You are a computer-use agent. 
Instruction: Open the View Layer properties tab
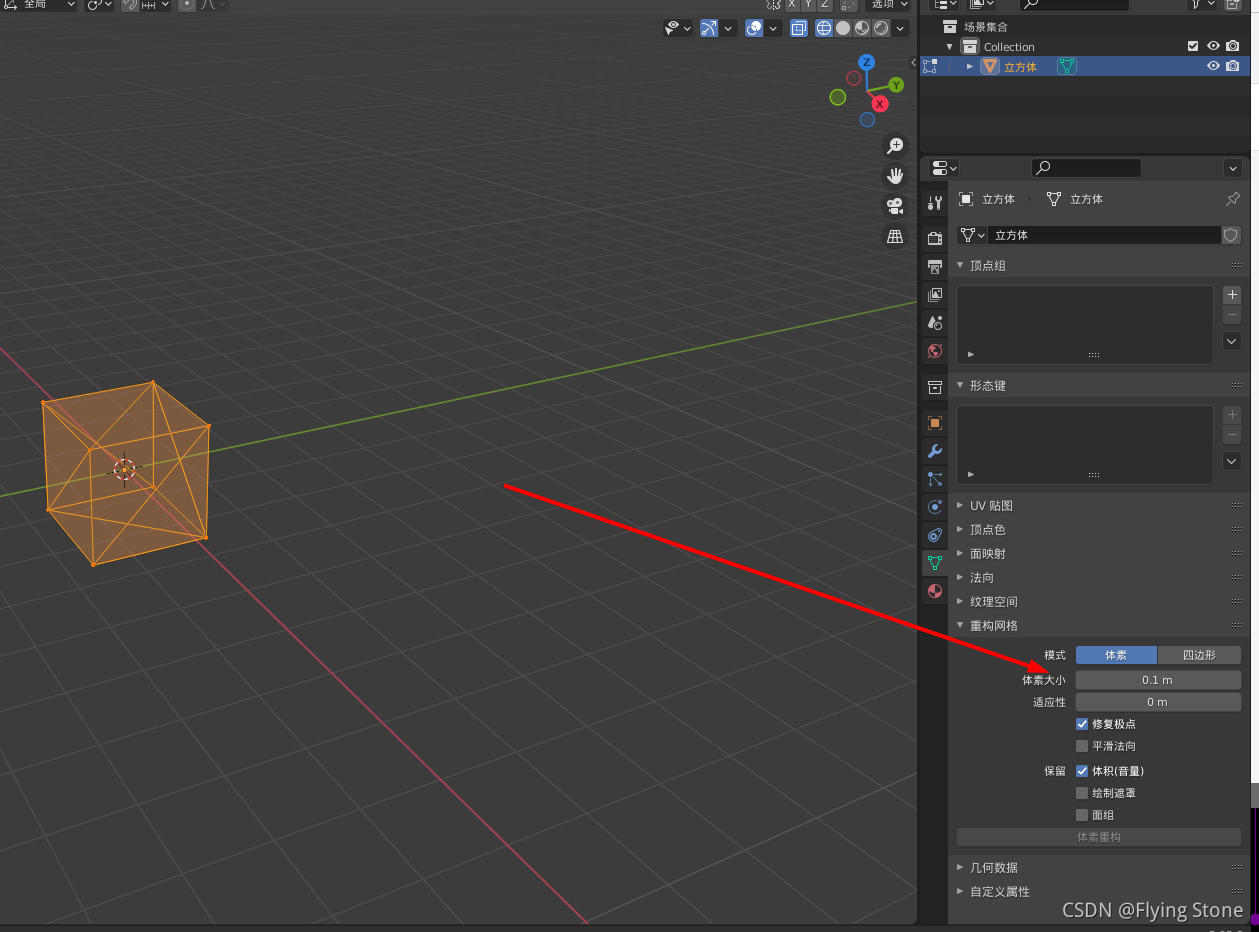pos(935,295)
